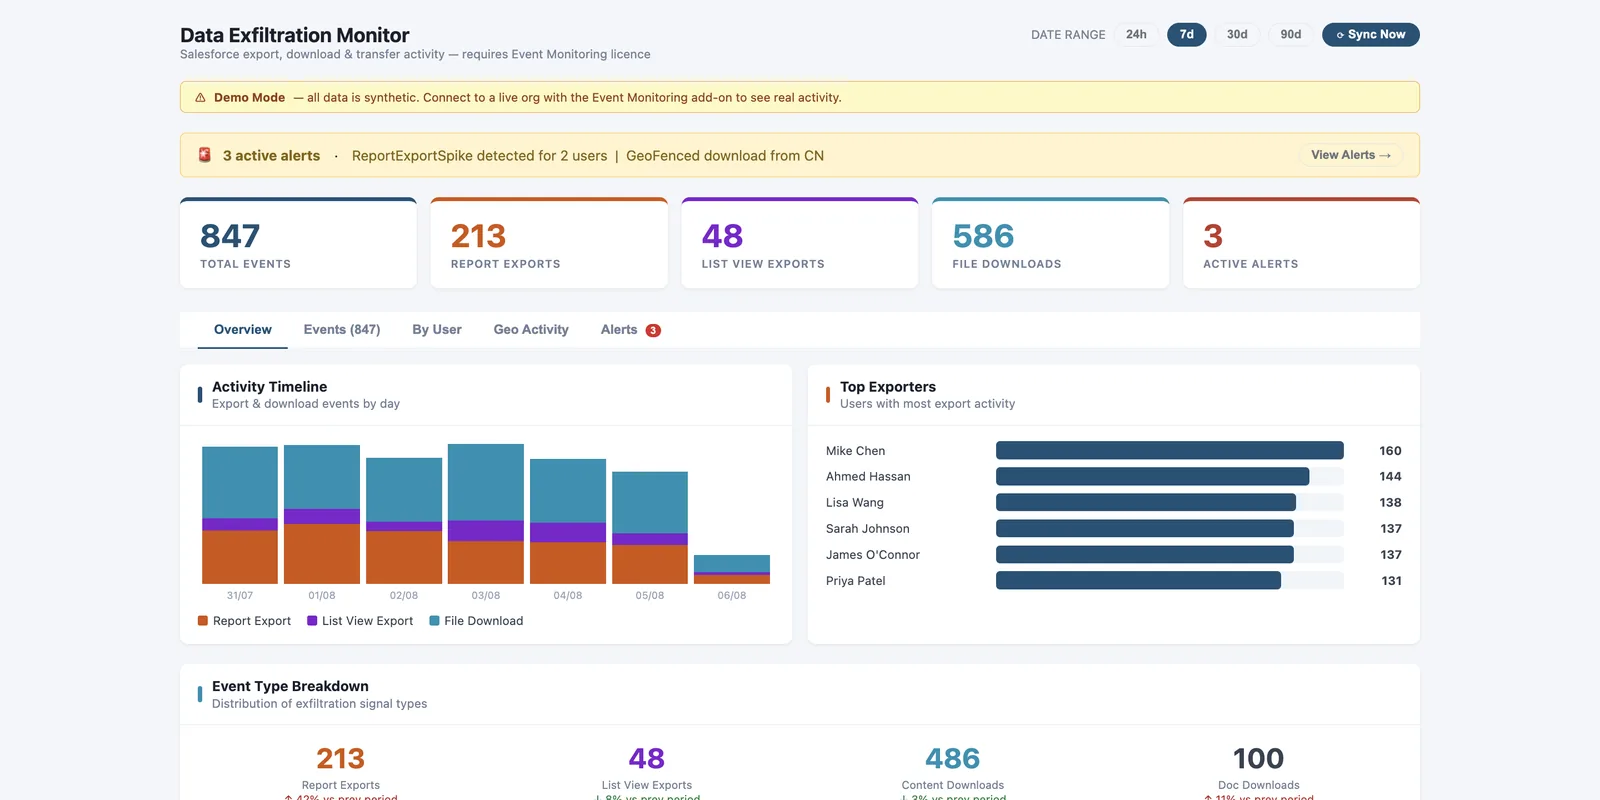Click the breakdown 213 Report Exports figure
Image resolution: width=1600 pixels, height=800 pixels.
(x=340, y=759)
